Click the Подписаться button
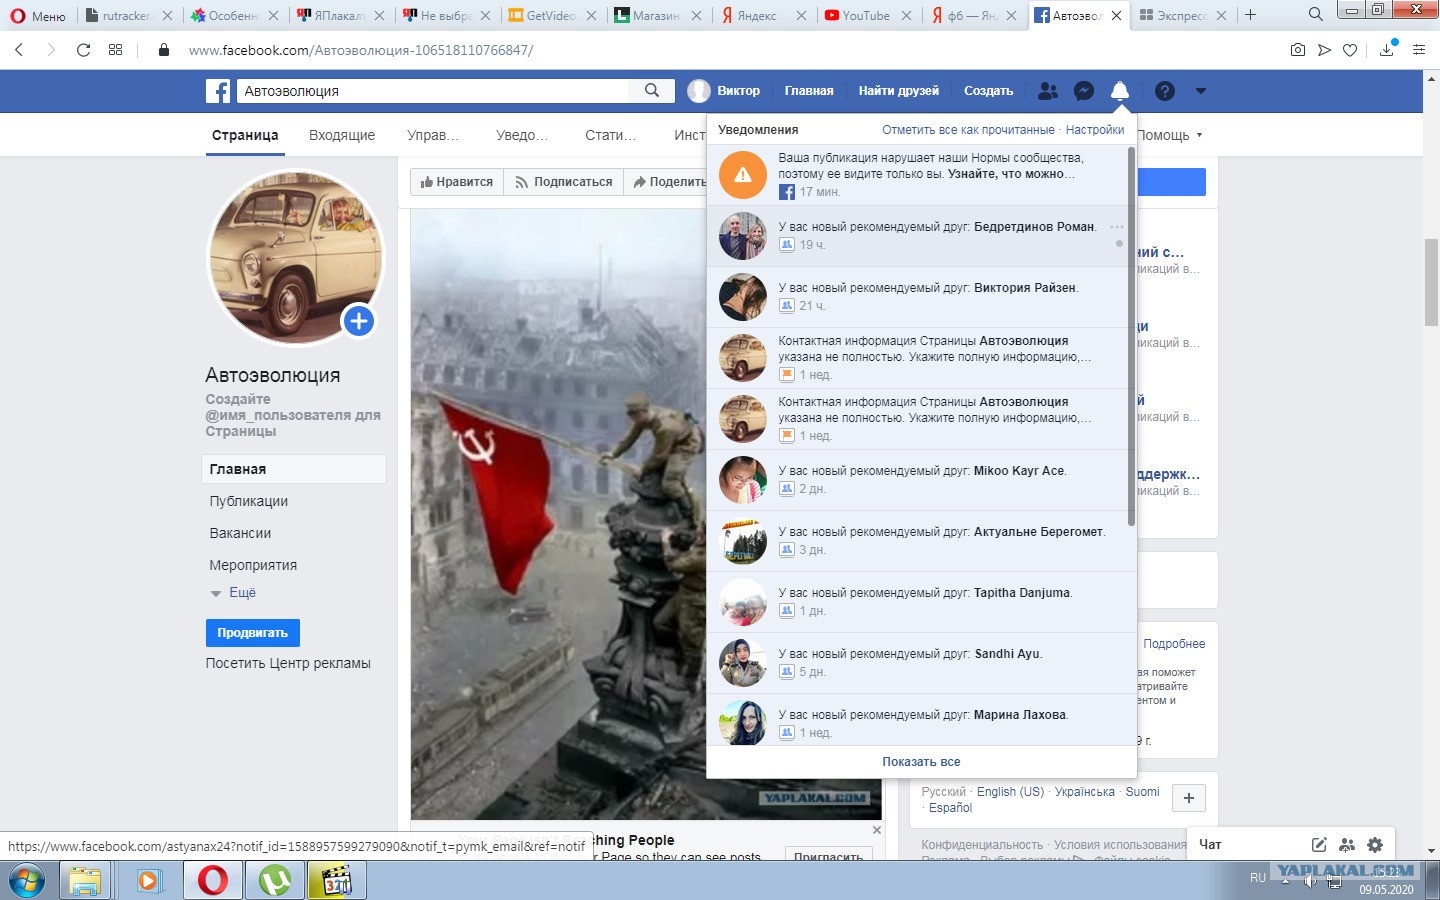Screen dimensions: 1440x900 (563, 182)
